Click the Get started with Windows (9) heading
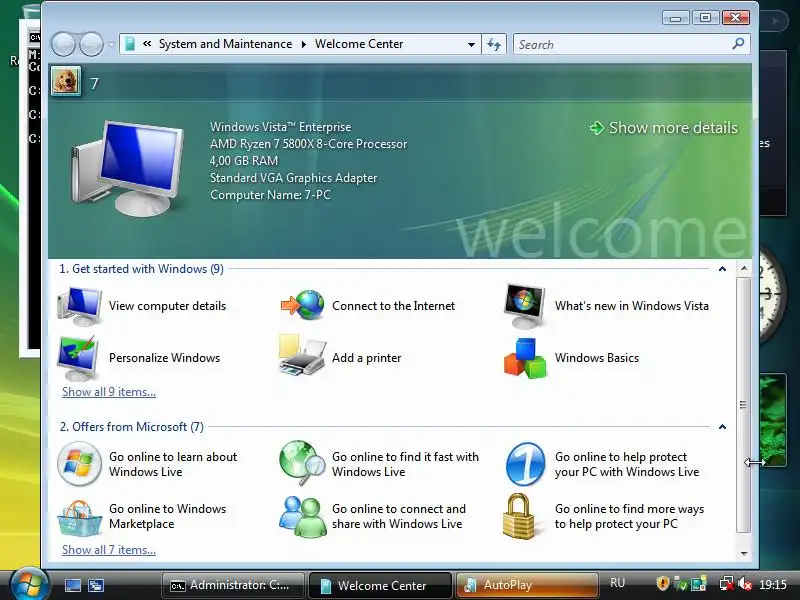The height and width of the screenshot is (600, 800). (141, 269)
